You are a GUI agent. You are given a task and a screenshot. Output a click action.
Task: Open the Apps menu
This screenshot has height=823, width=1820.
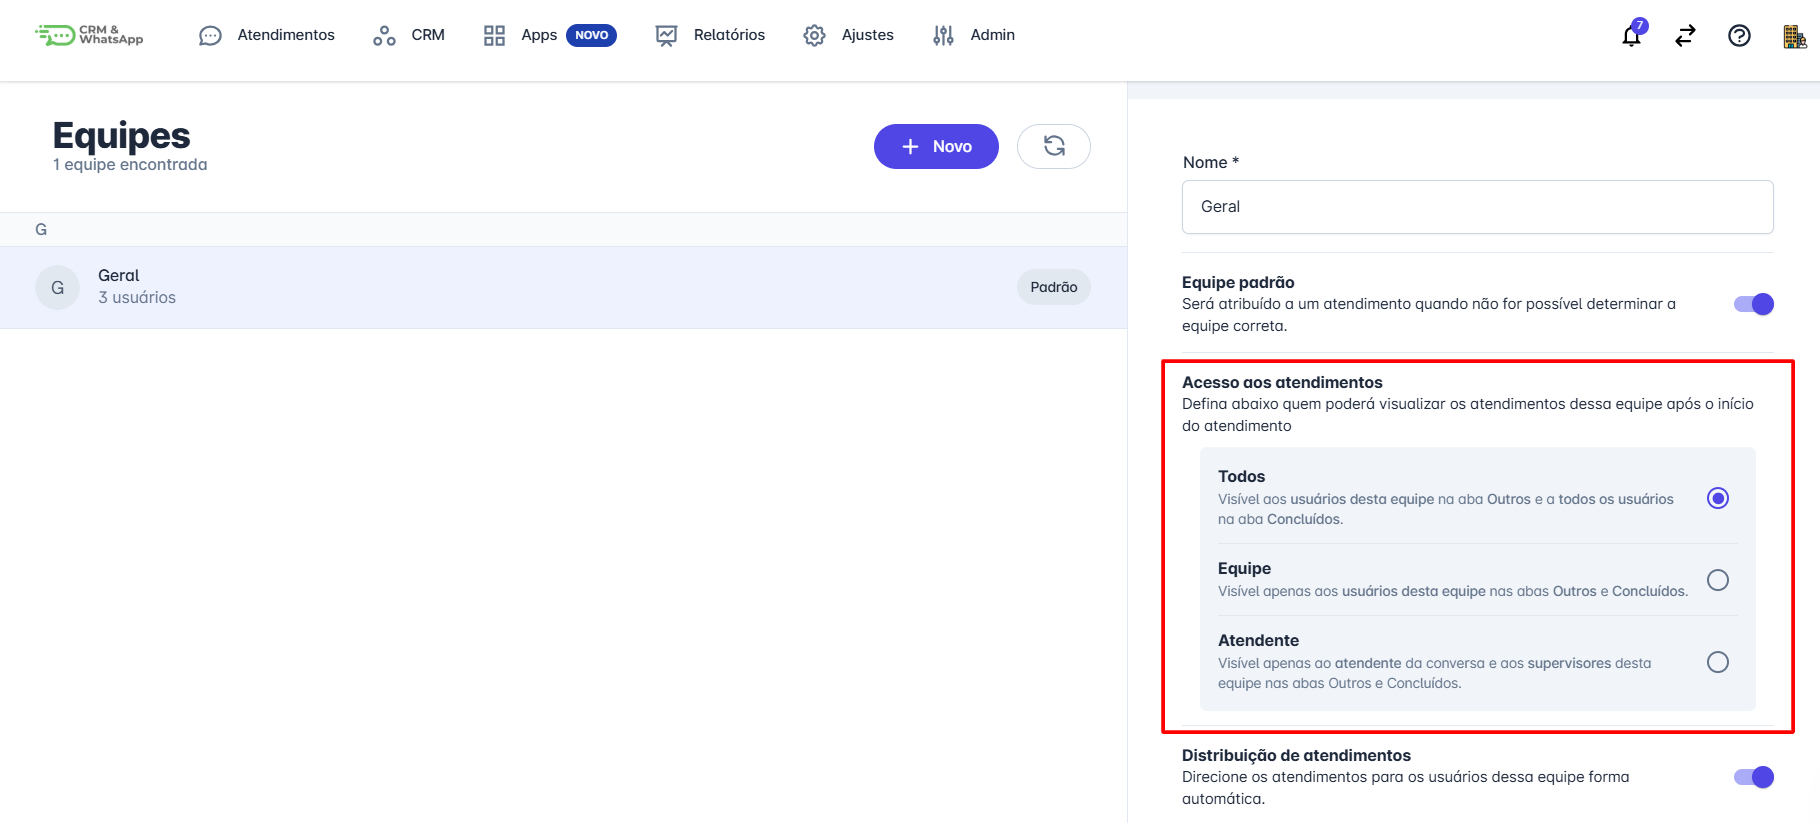click(x=538, y=35)
